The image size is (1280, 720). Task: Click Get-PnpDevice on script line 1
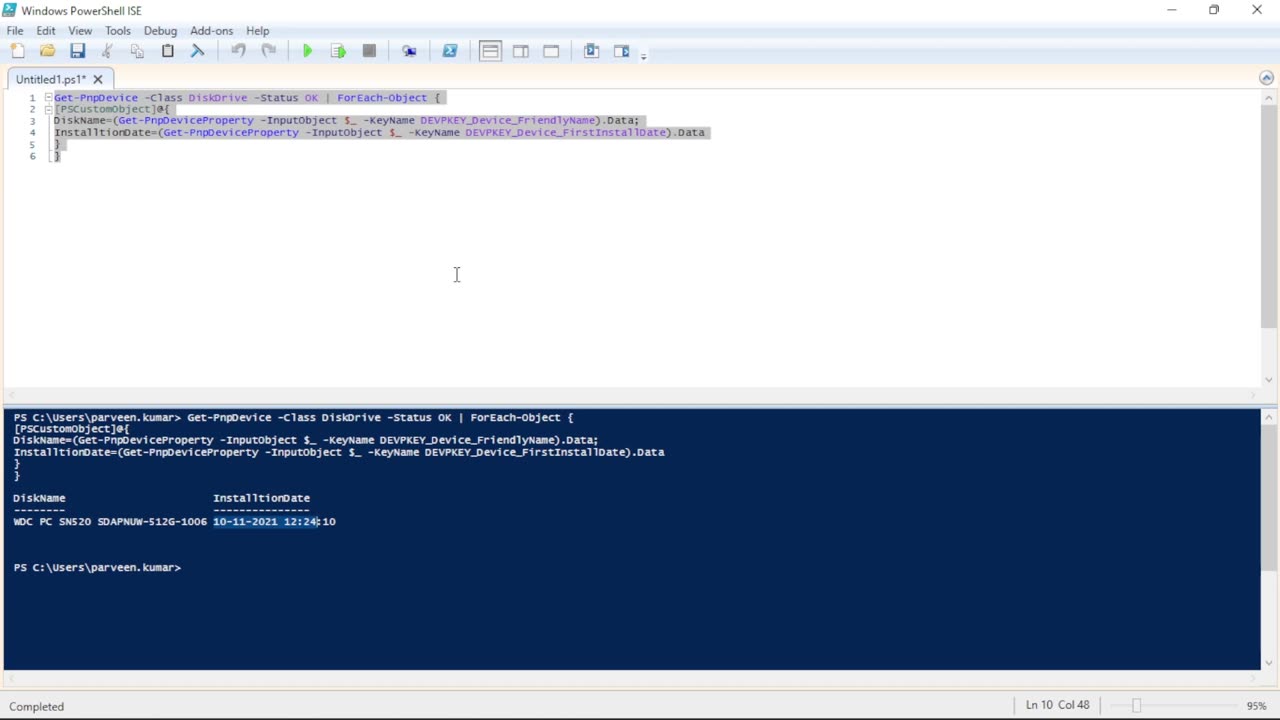(x=96, y=98)
